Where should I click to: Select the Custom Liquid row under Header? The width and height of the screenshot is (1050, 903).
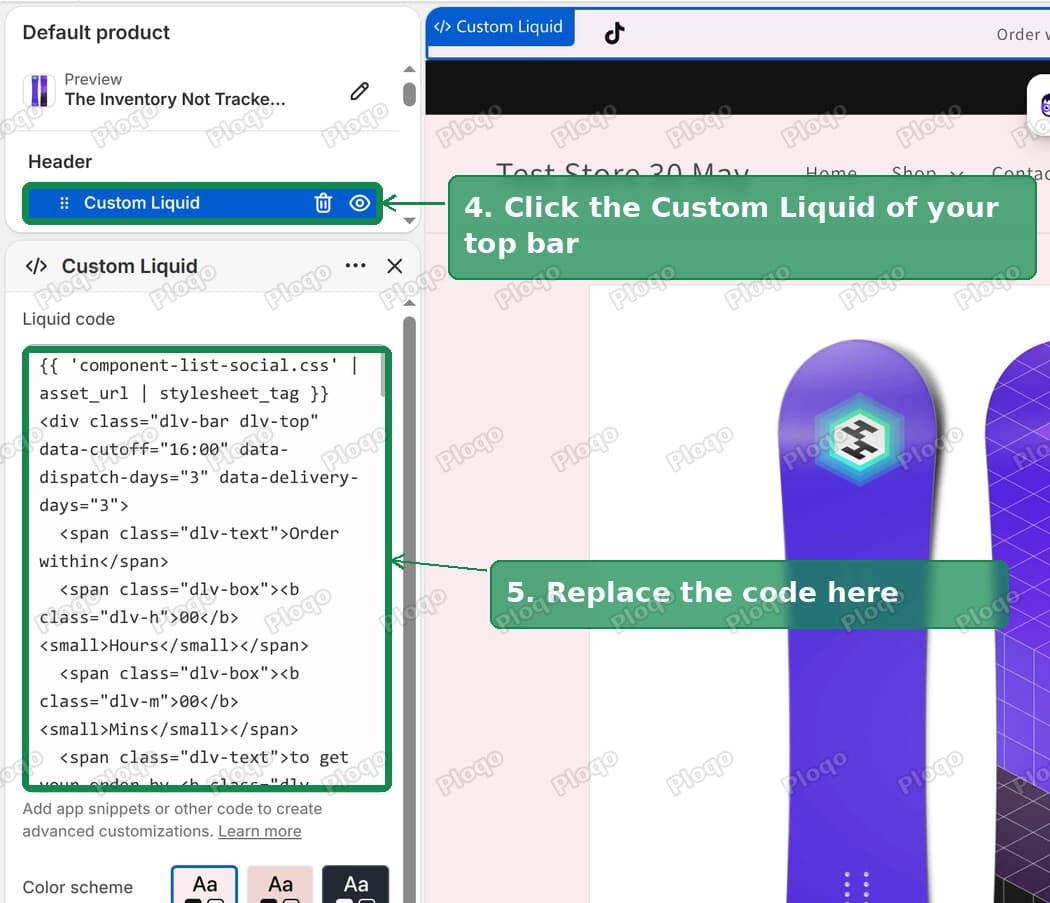pyautogui.click(x=202, y=203)
